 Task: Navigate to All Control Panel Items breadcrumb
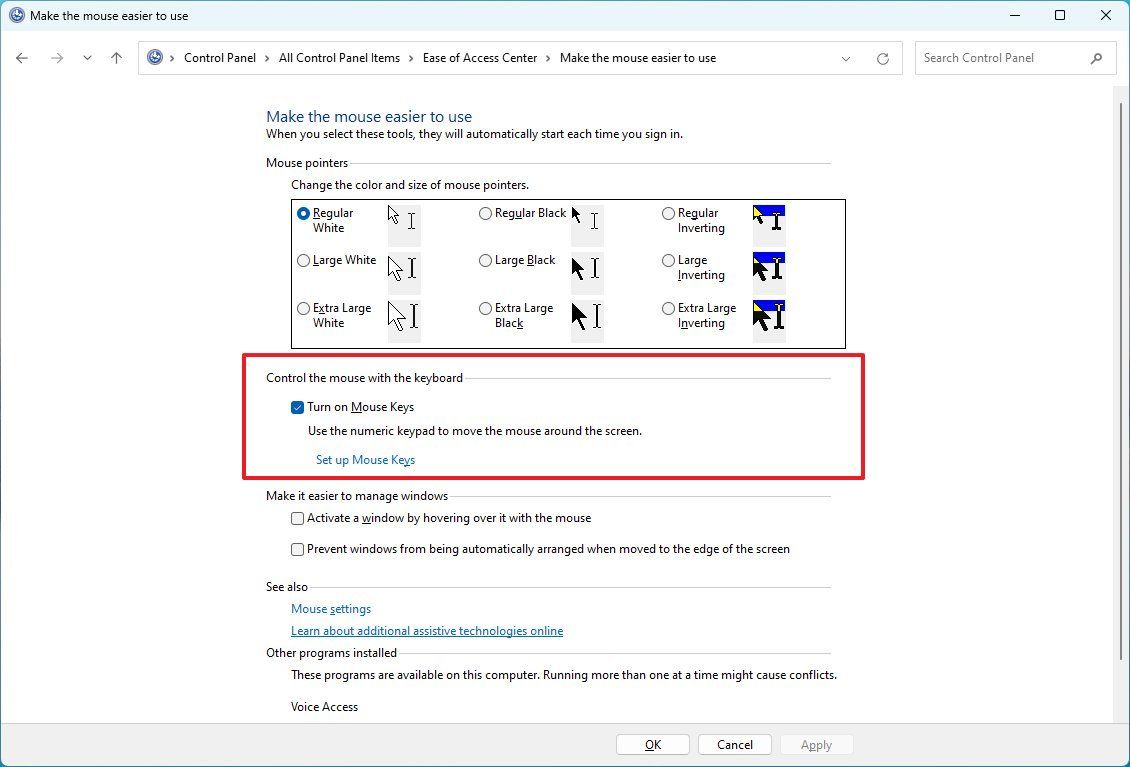(x=339, y=58)
